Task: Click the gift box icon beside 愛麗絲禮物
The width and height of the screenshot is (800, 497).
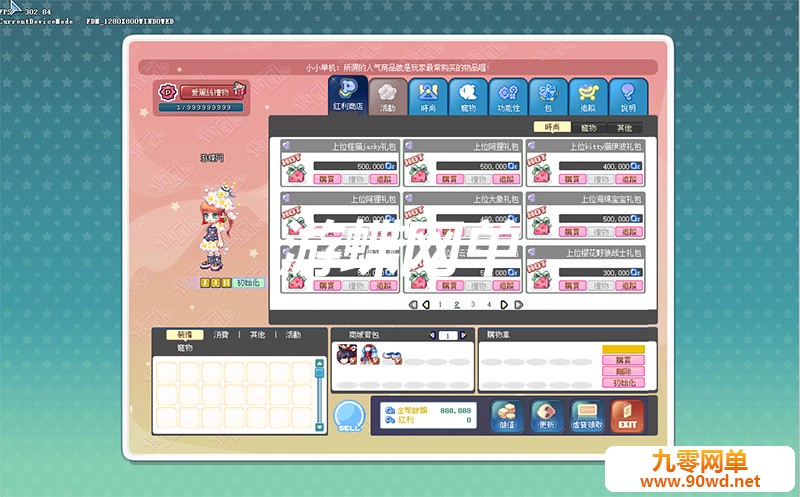Action: [239, 90]
